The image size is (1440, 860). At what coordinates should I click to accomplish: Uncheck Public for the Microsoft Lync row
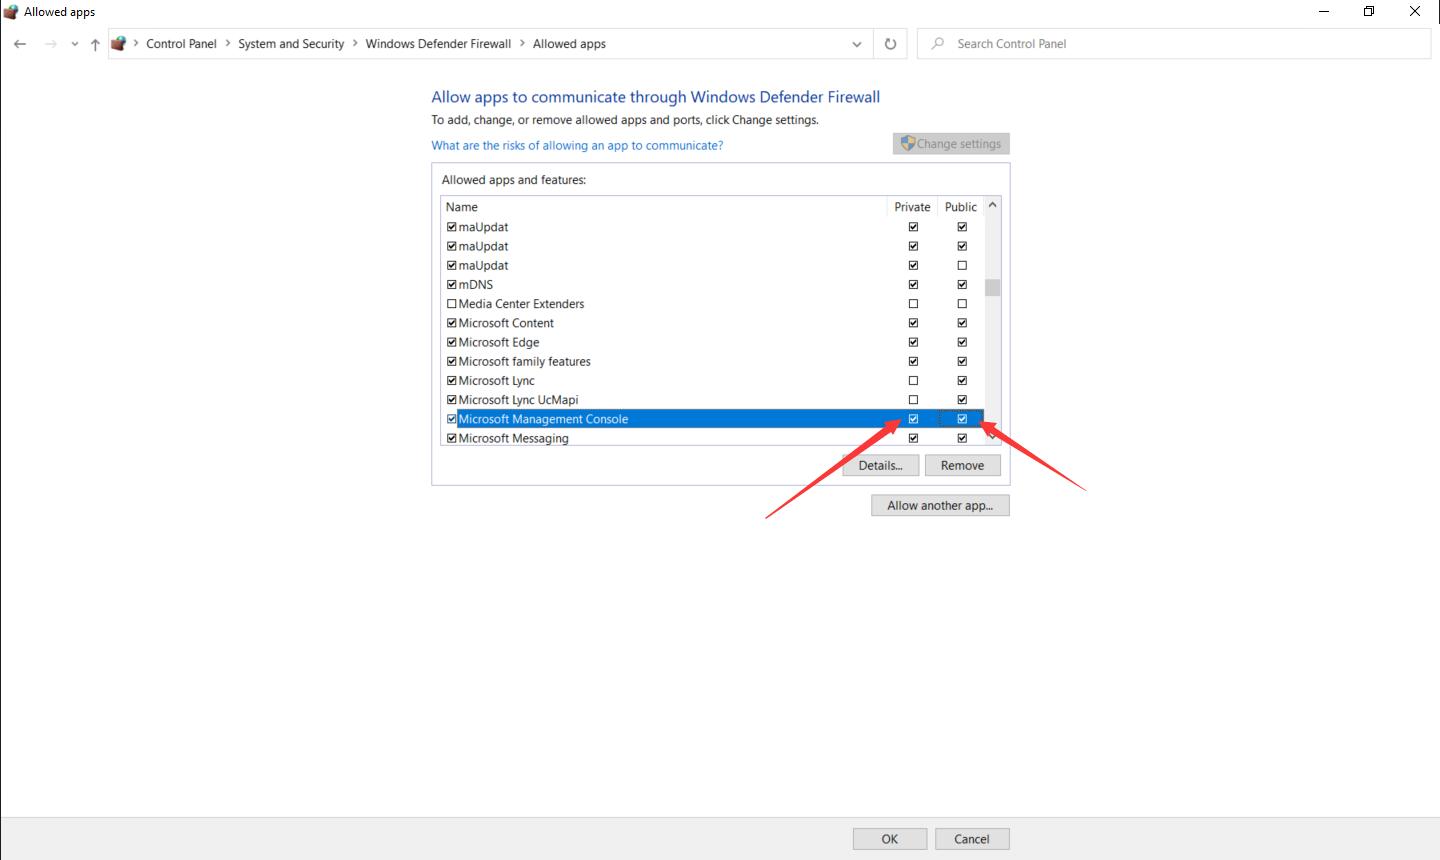click(962, 380)
